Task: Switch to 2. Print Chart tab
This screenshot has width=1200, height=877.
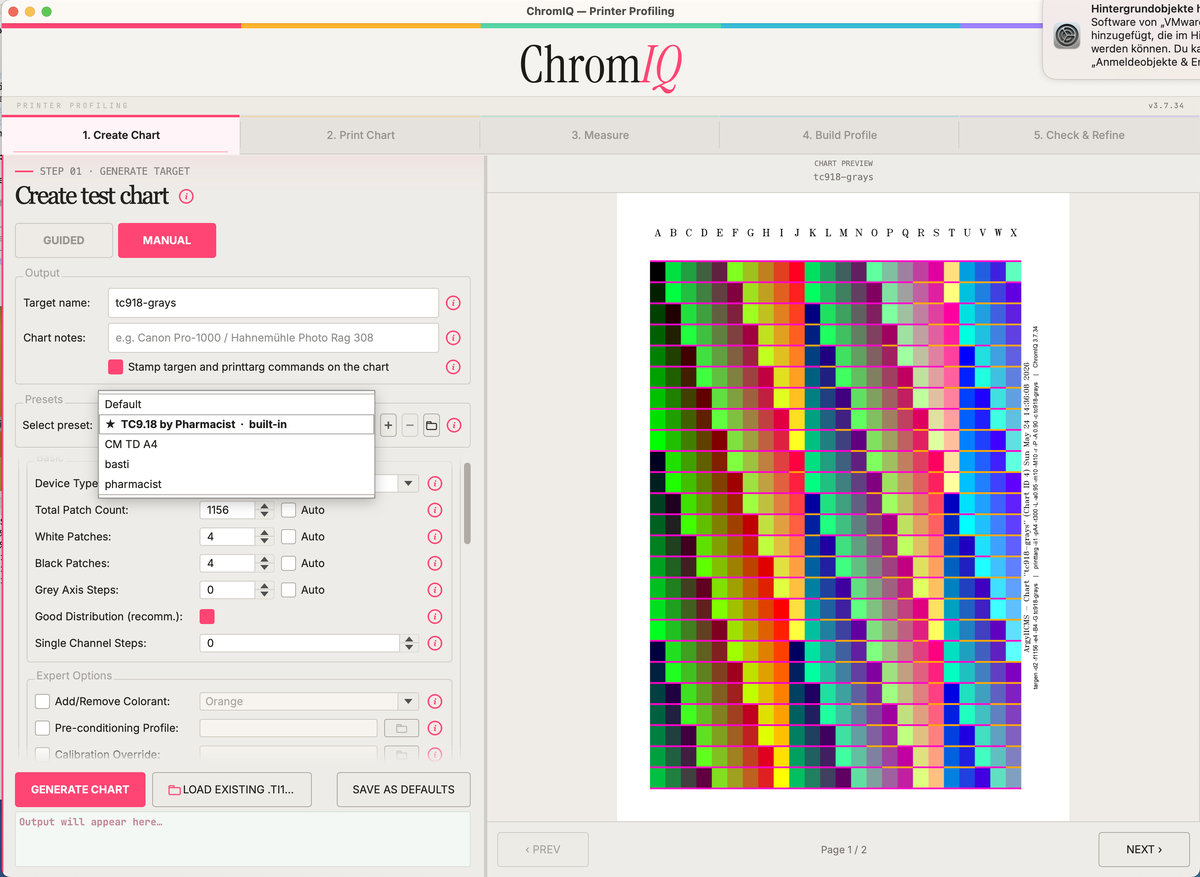Action: (360, 135)
